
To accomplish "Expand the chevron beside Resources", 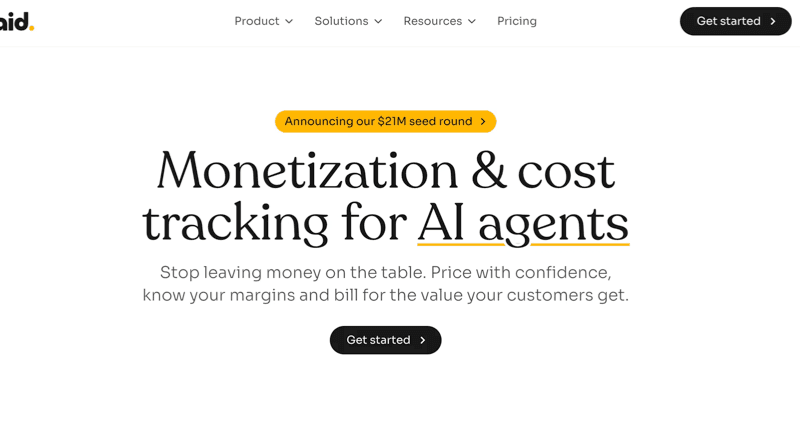I will [472, 21].
